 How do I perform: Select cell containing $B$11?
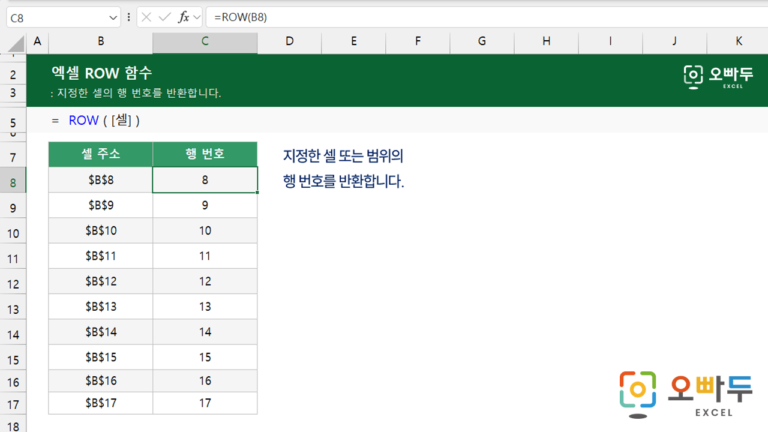tap(100, 256)
